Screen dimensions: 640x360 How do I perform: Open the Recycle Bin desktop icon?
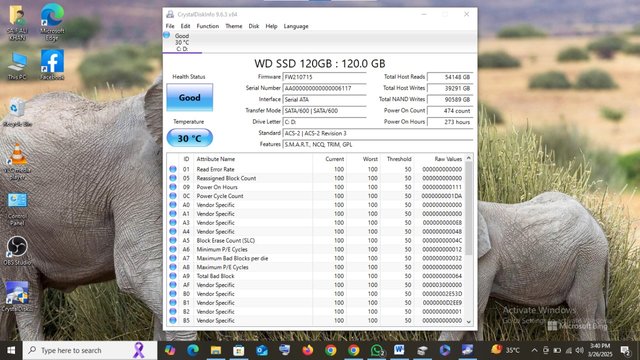tap(17, 112)
